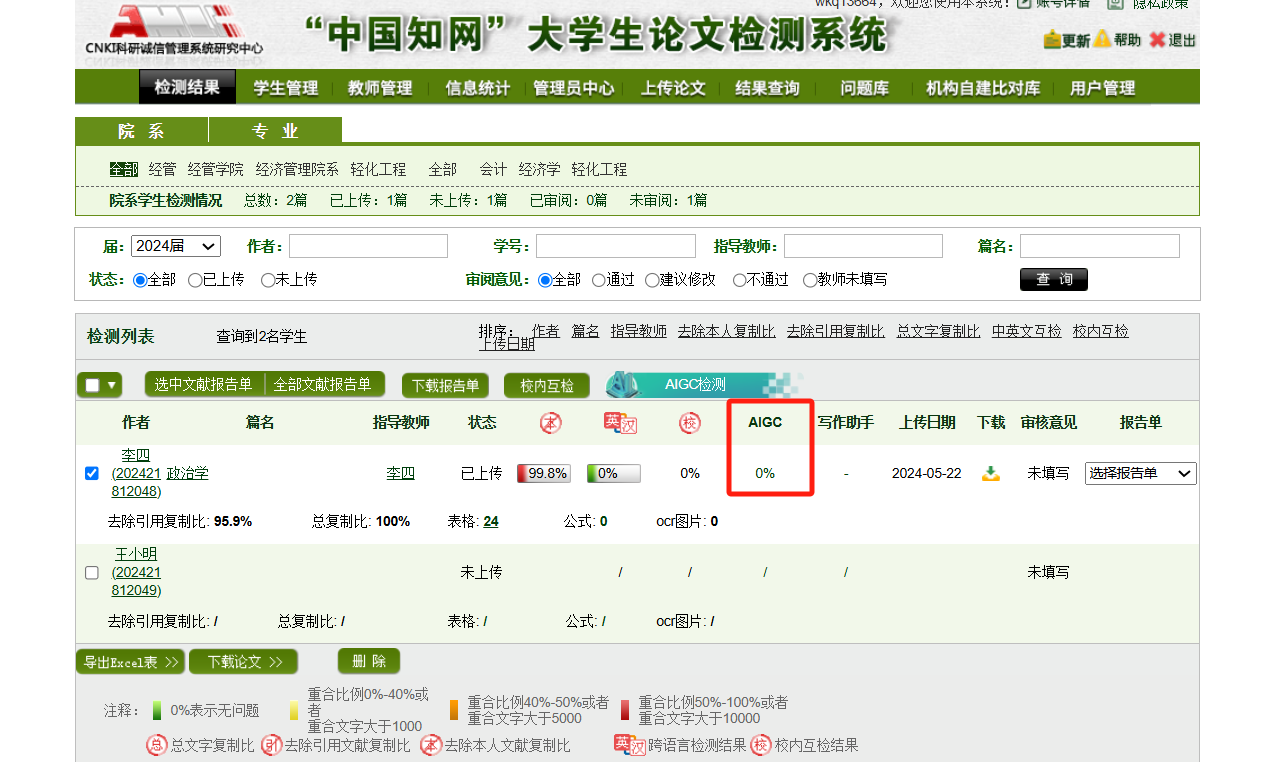Click the 王小明 author link
Screen dimensions: 1276x762
136,554
